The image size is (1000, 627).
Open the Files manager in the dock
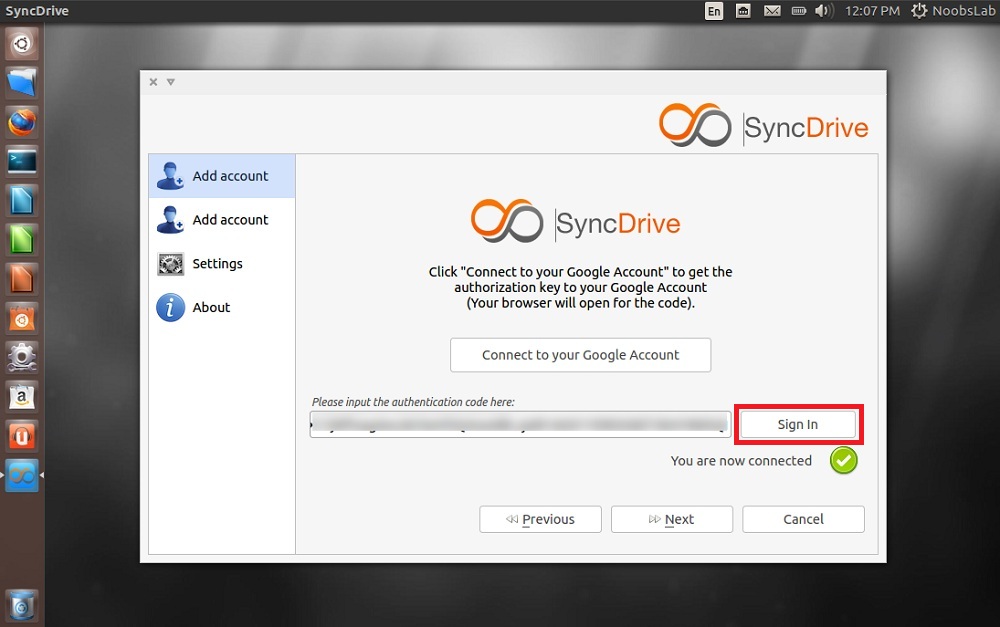click(x=22, y=82)
